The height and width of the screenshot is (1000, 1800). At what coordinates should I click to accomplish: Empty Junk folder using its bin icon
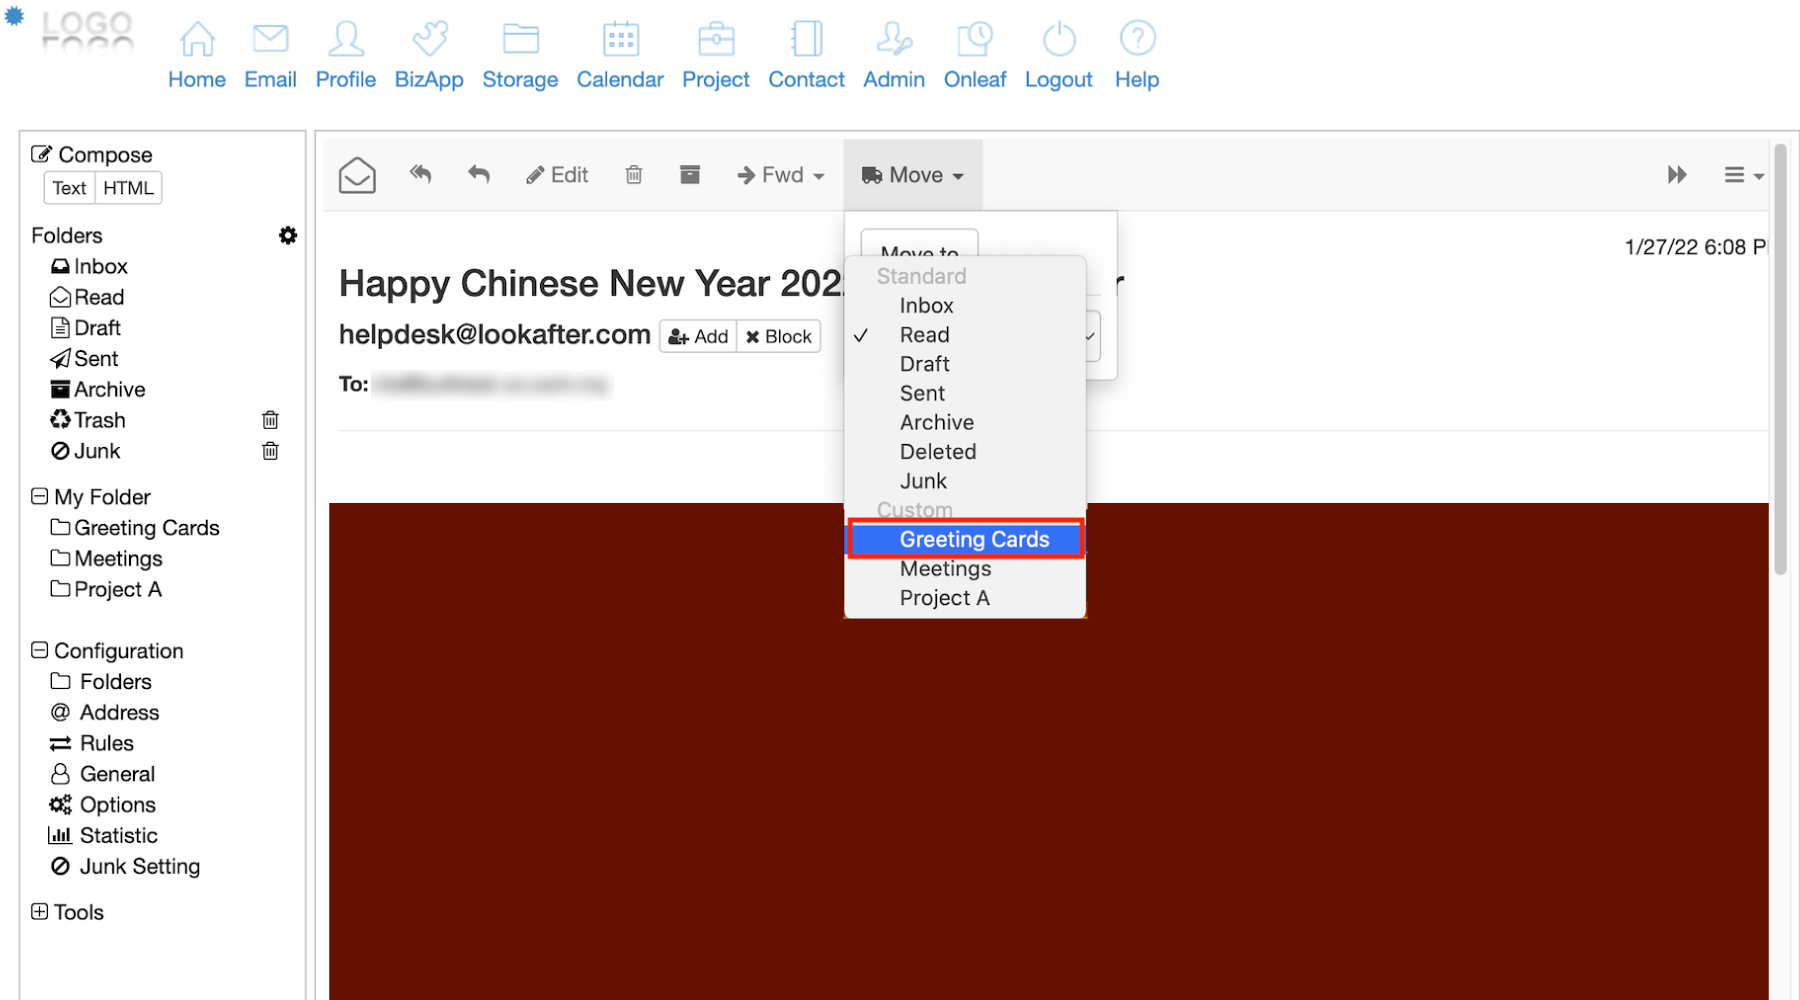[x=270, y=451]
